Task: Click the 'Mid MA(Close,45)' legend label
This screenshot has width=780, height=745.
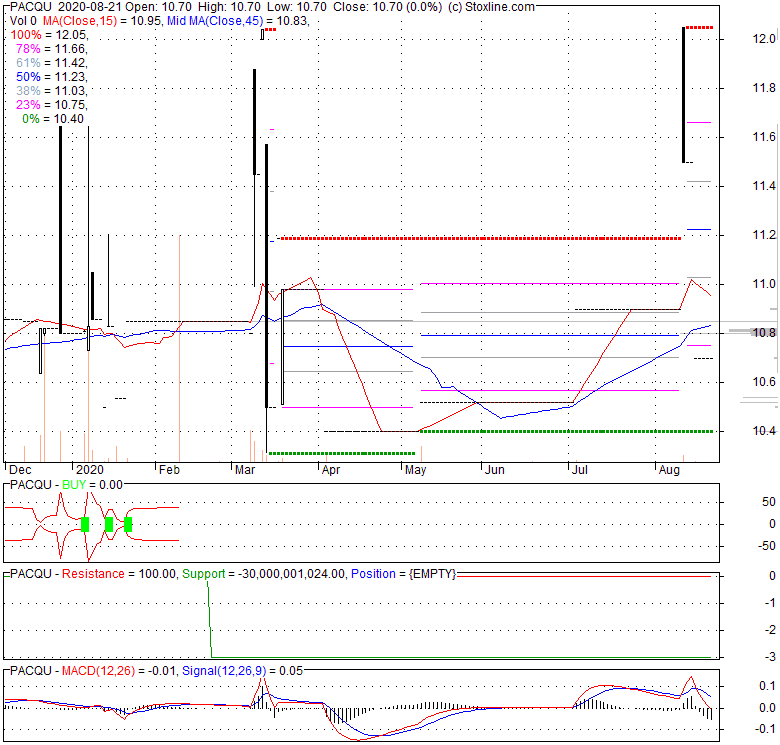Action: click(x=215, y=21)
